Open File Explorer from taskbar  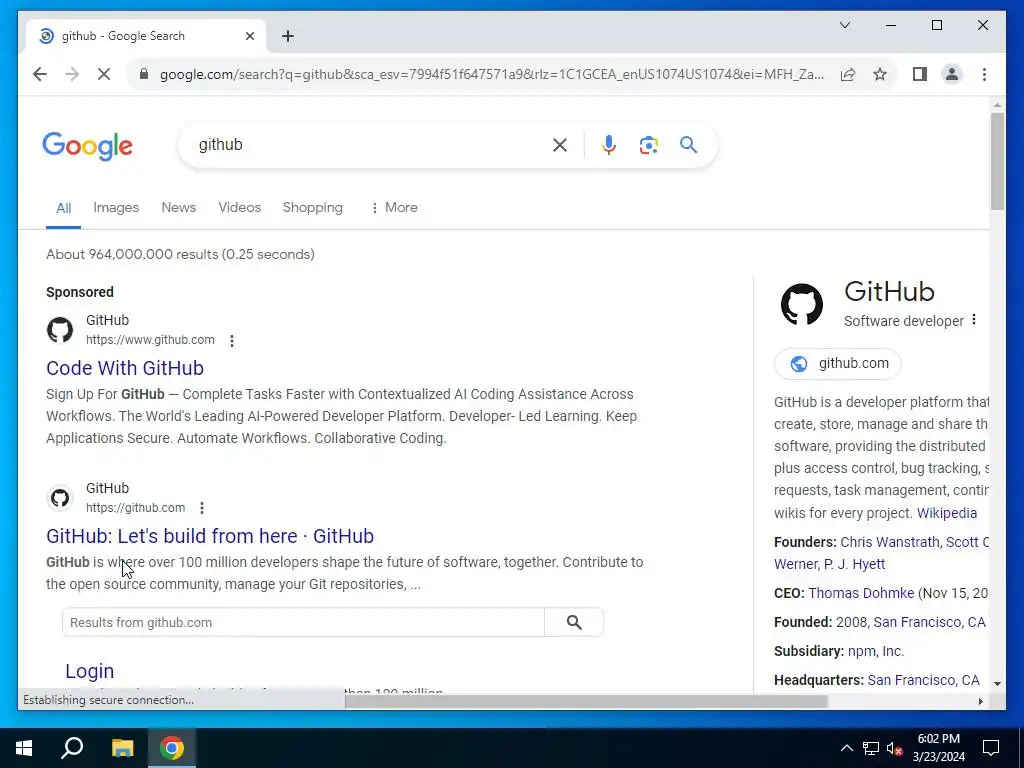122,748
